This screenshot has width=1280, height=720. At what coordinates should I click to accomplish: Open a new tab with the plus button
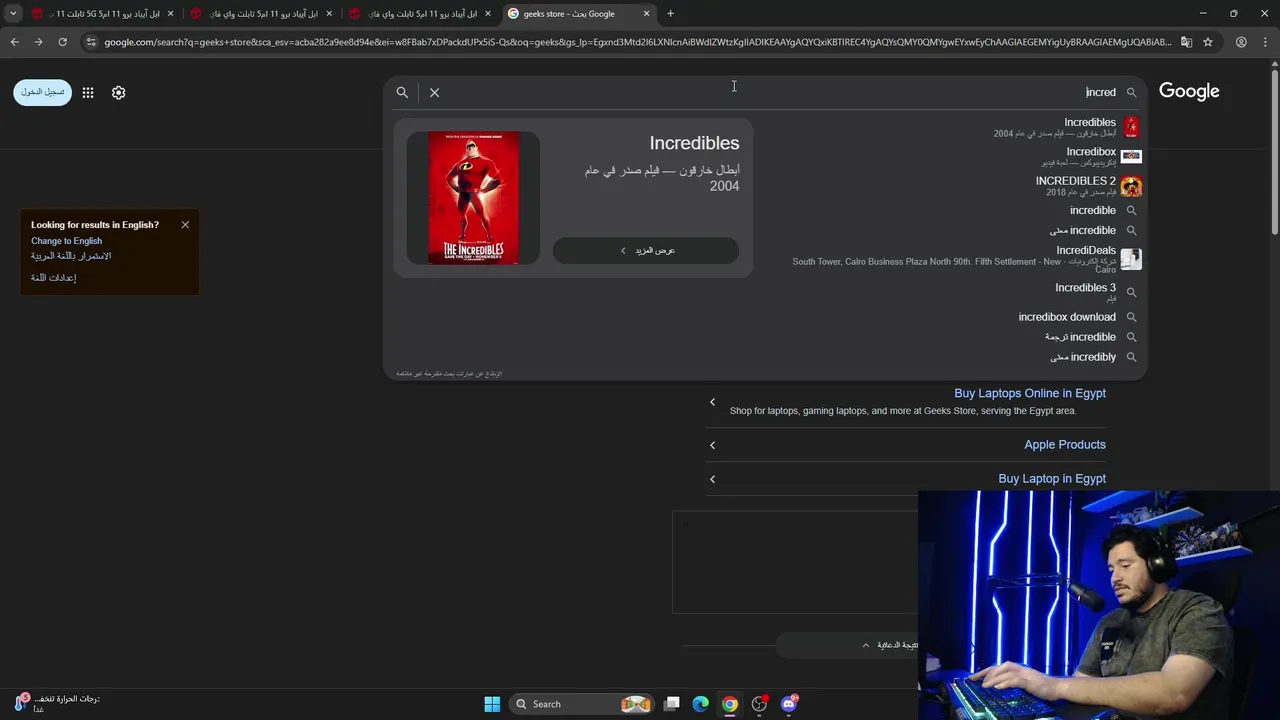pos(670,14)
